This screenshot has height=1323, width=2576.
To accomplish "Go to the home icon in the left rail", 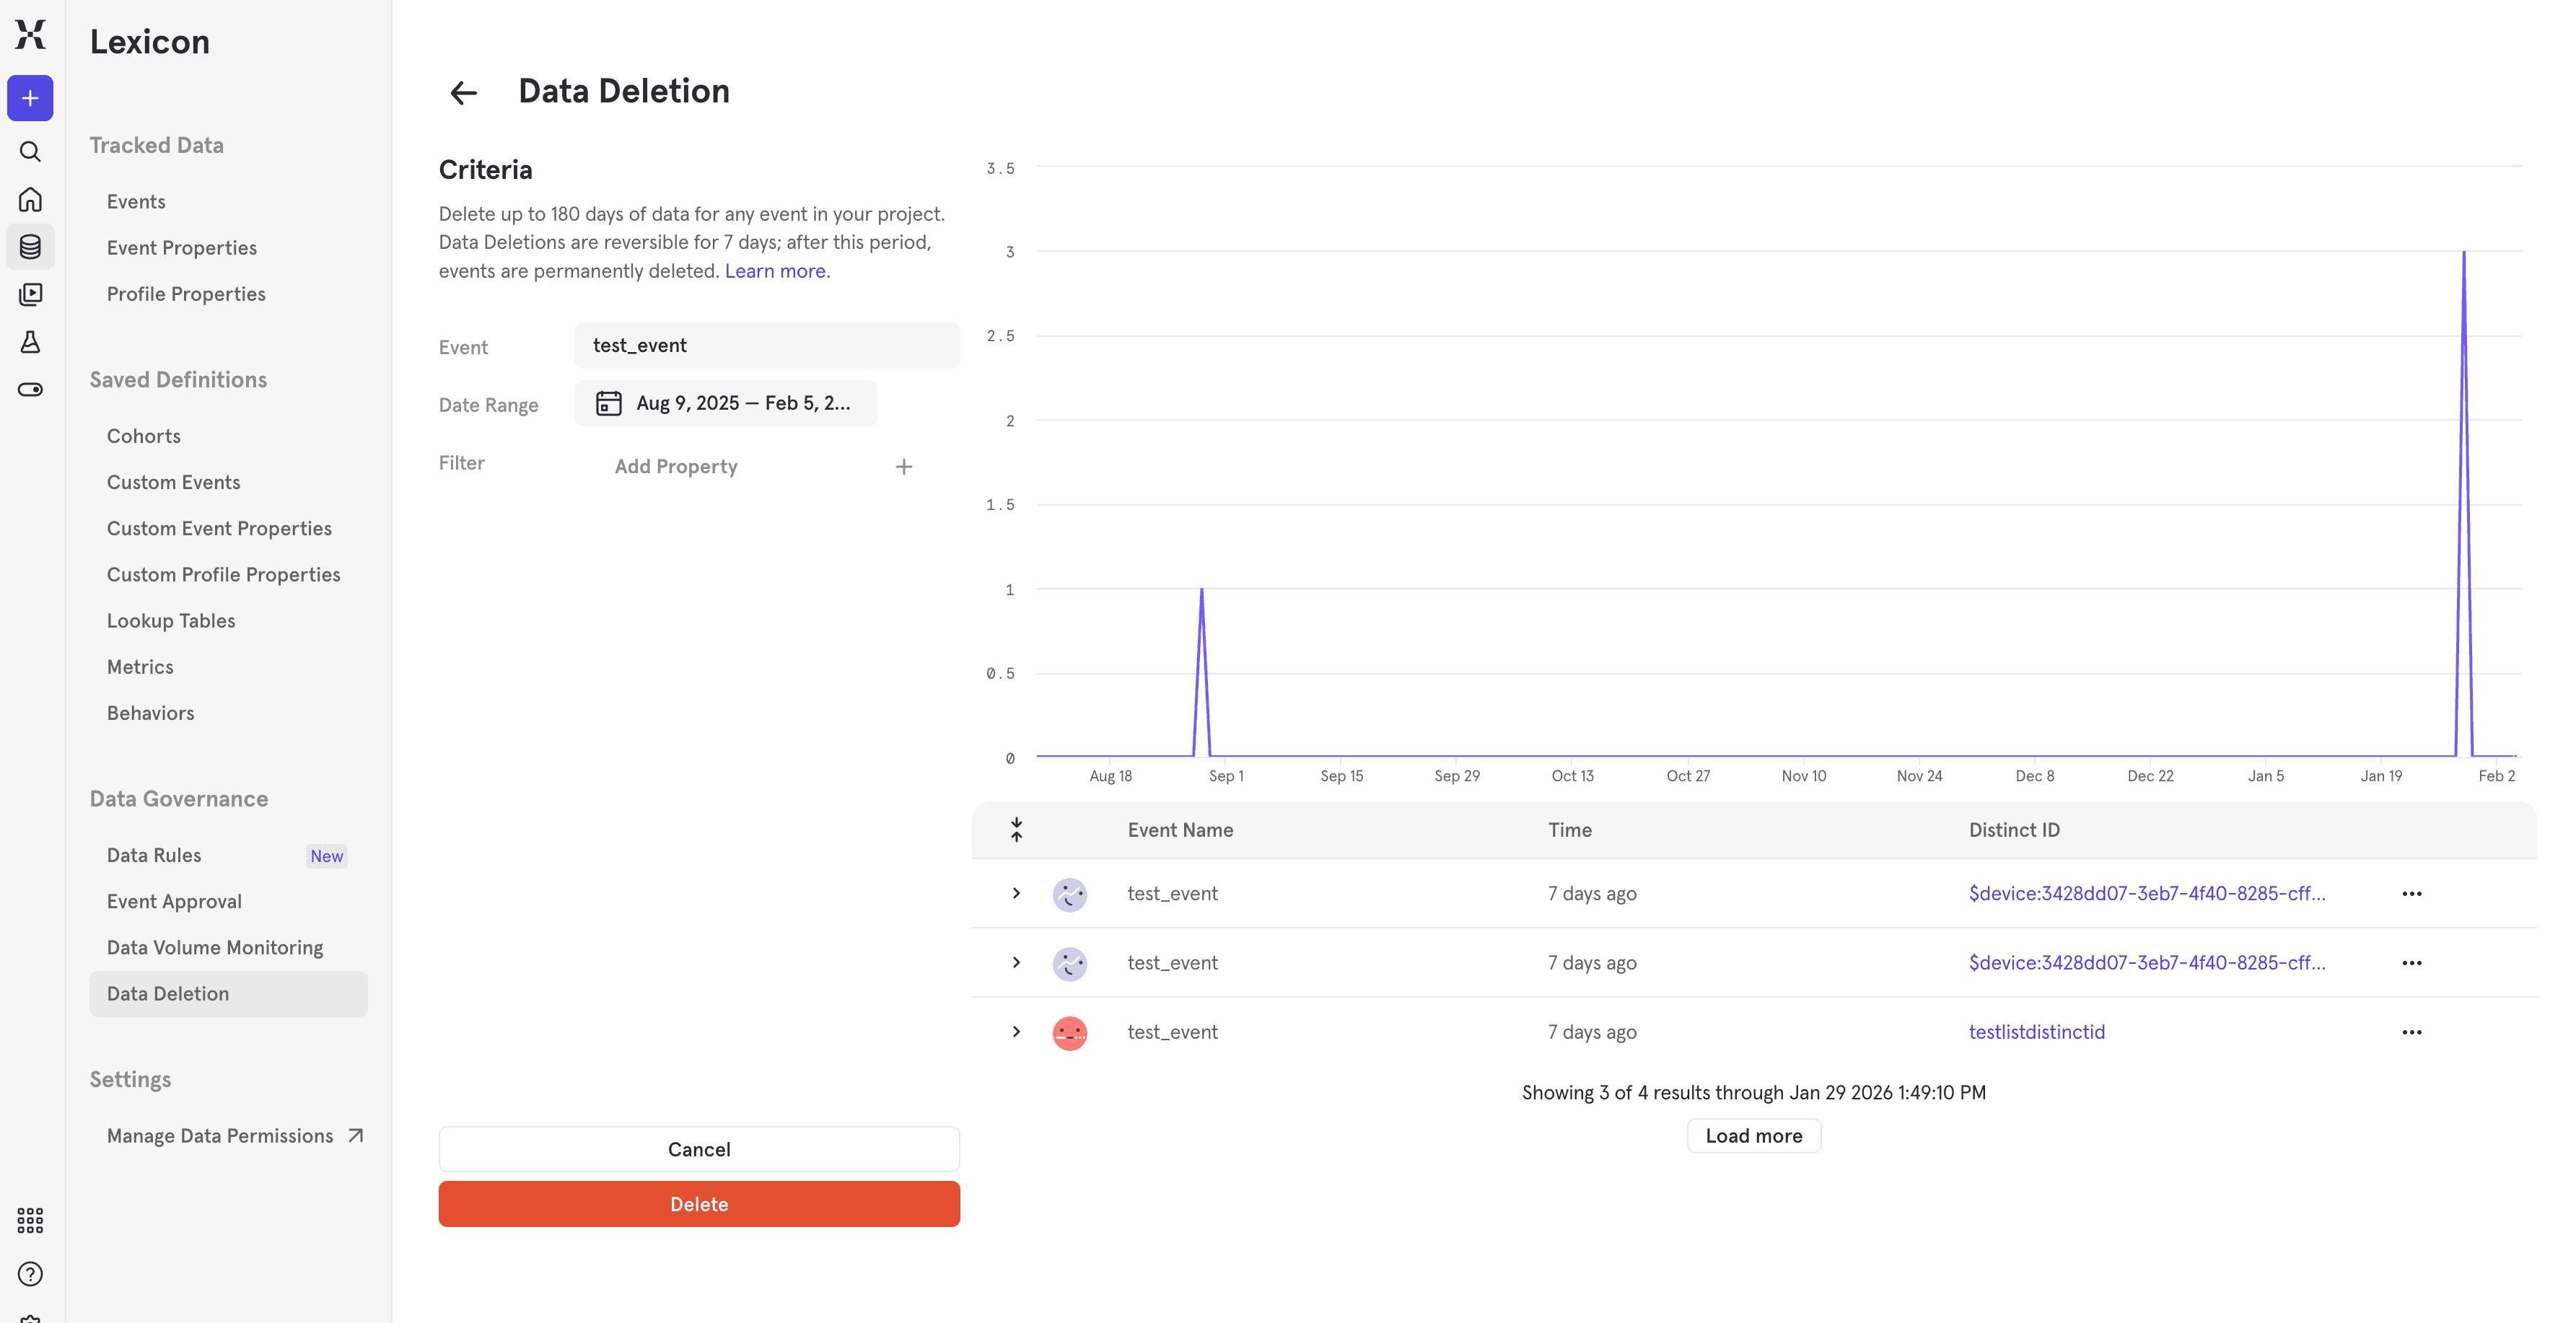I will click(x=30, y=199).
